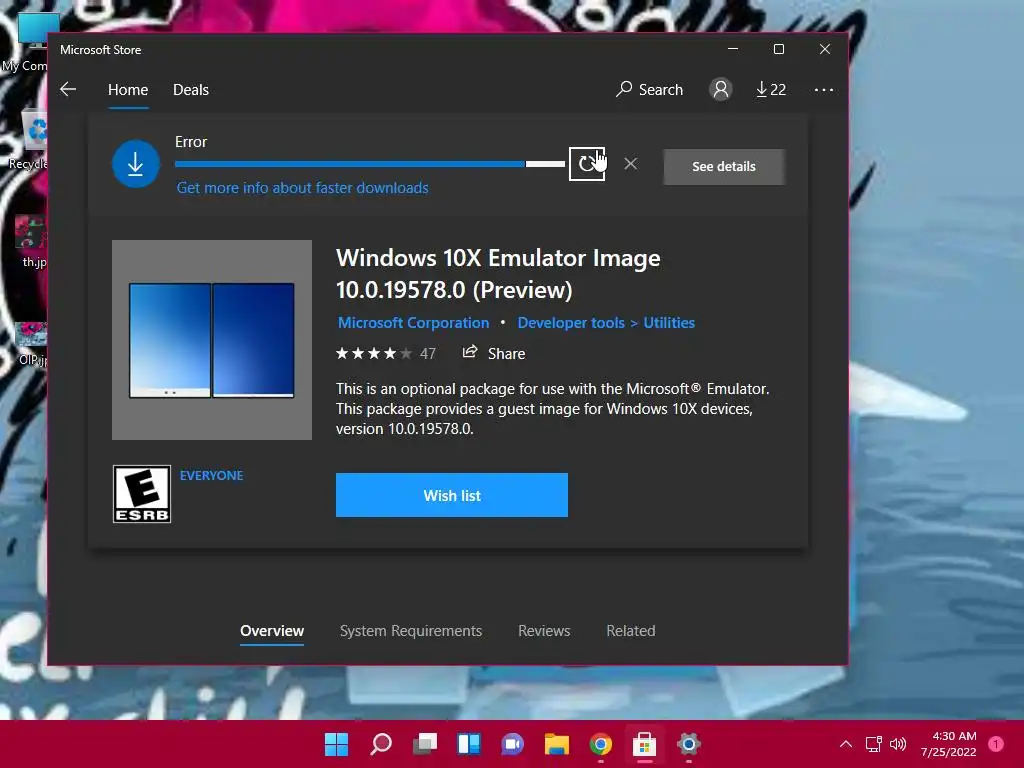Open Get more info about faster downloads link

302,188
